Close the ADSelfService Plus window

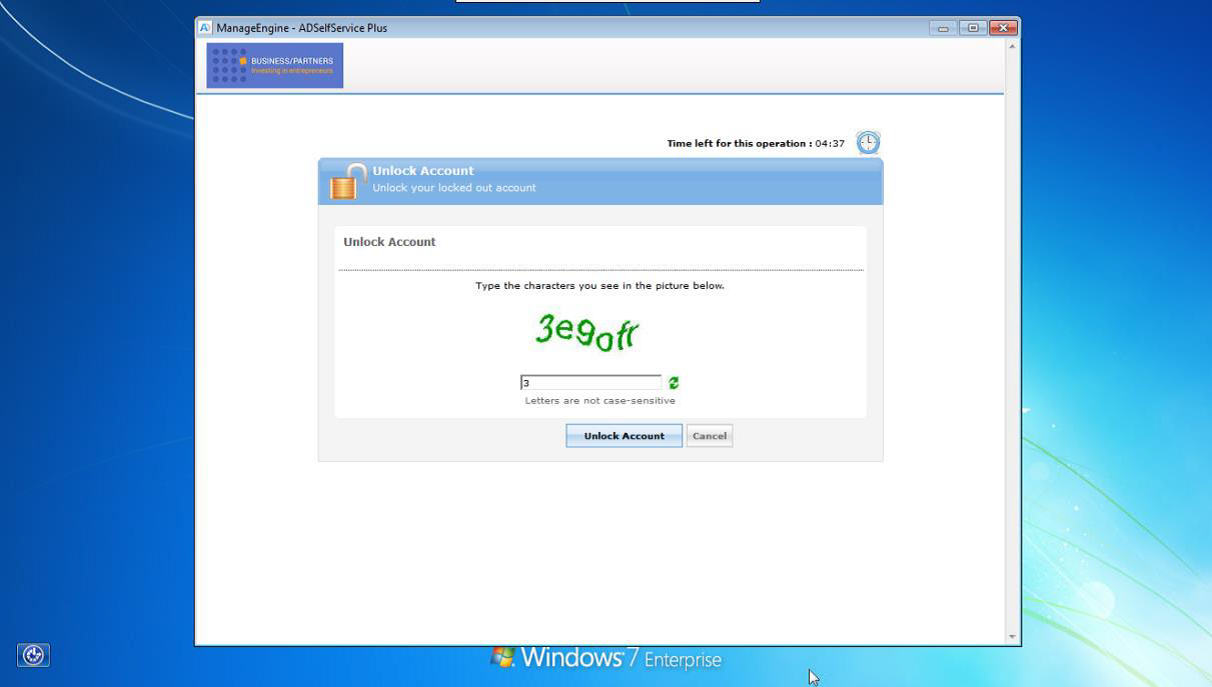(x=1003, y=28)
